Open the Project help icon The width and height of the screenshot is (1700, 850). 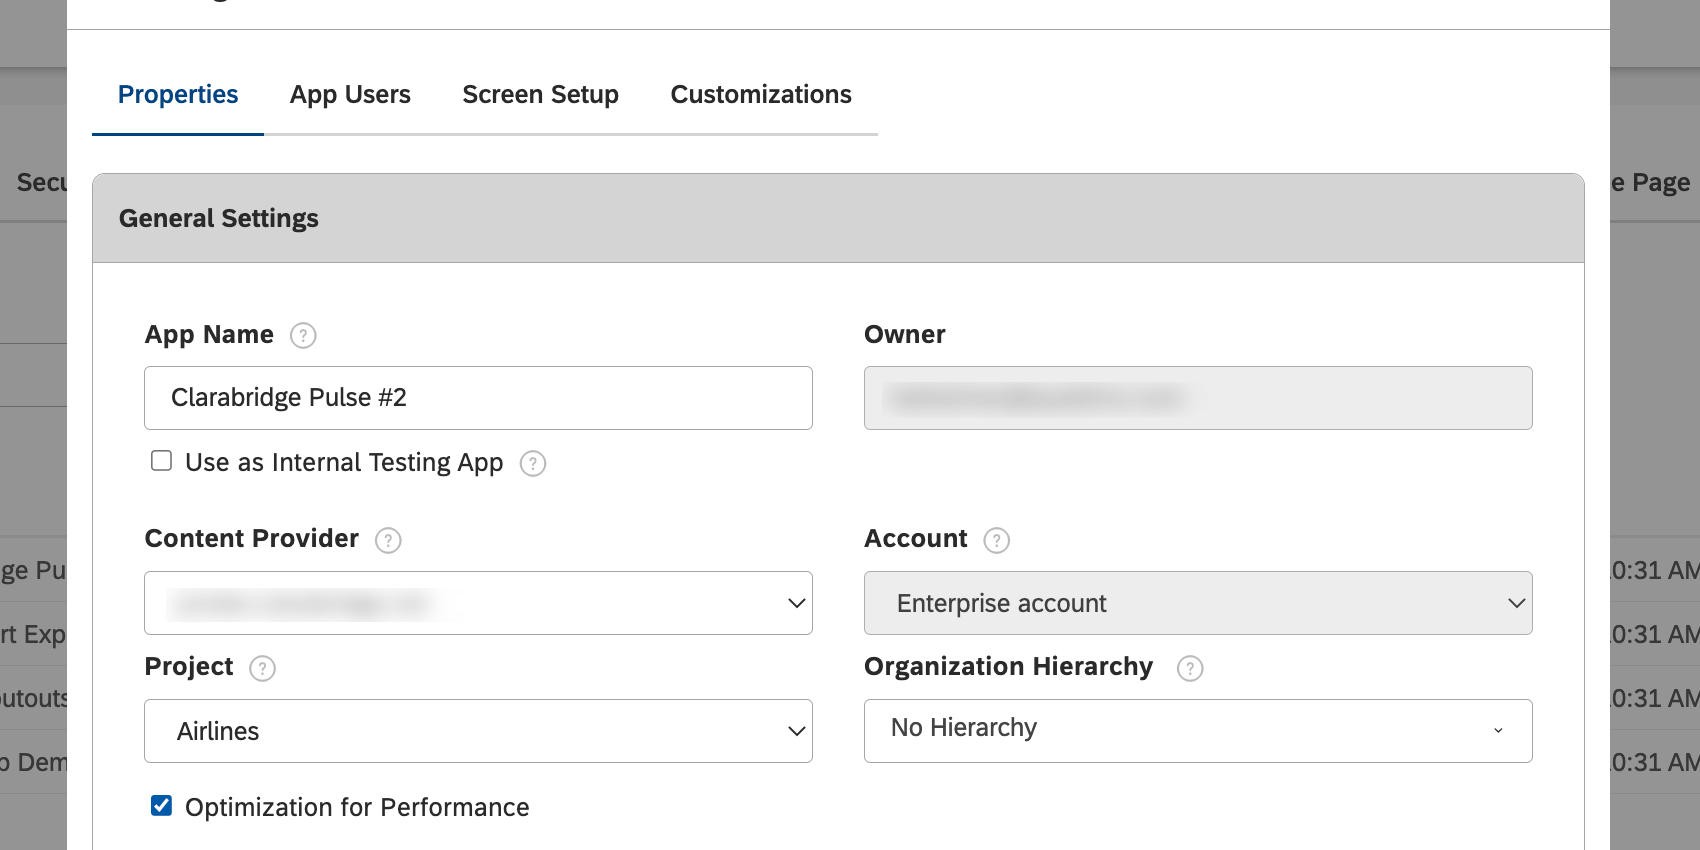pyautogui.click(x=262, y=668)
